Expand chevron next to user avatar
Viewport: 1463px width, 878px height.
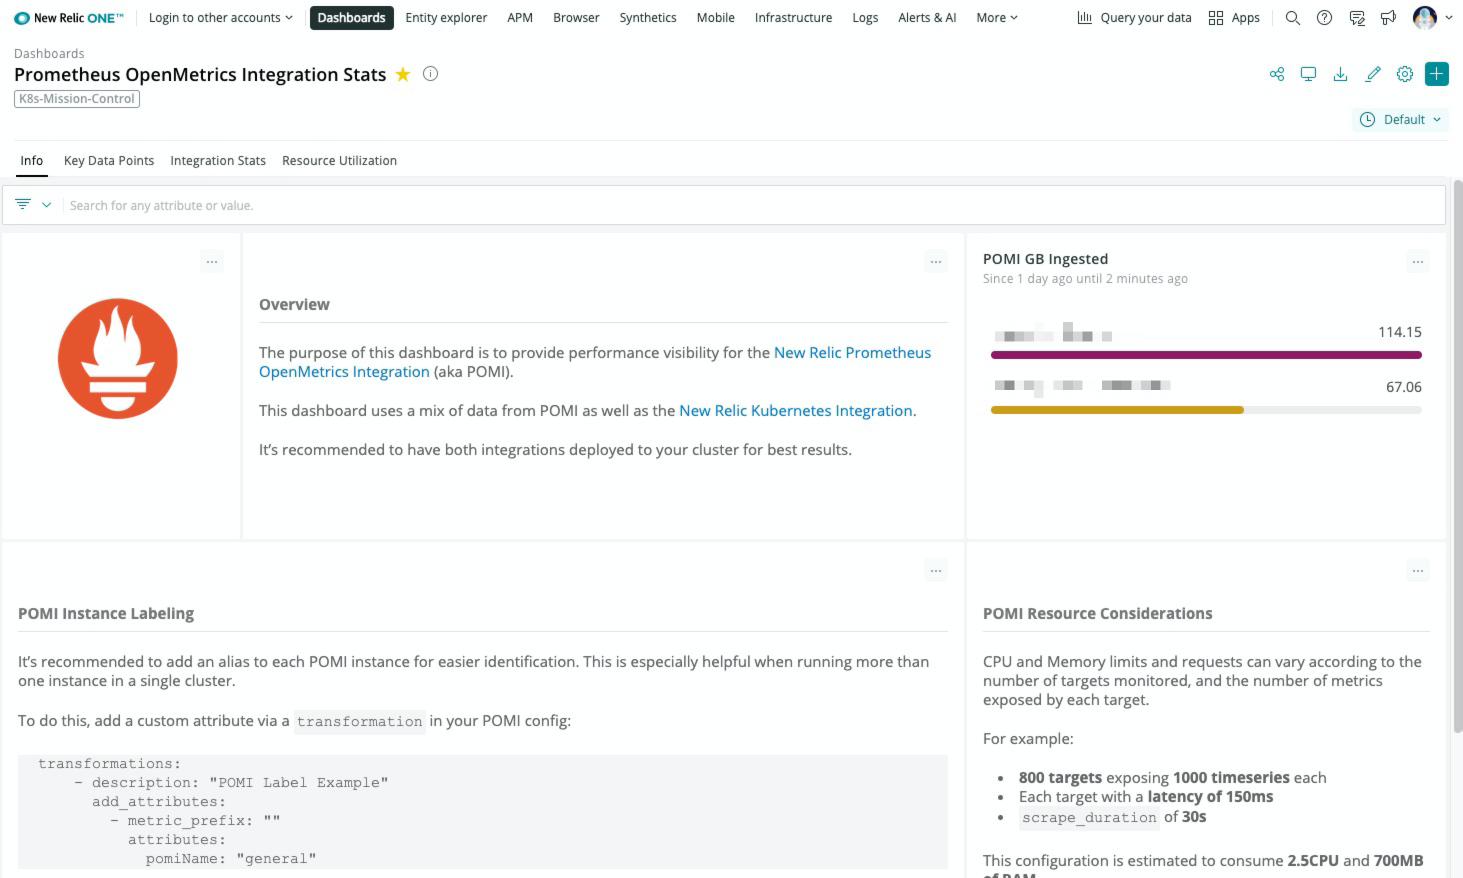[1449, 18]
